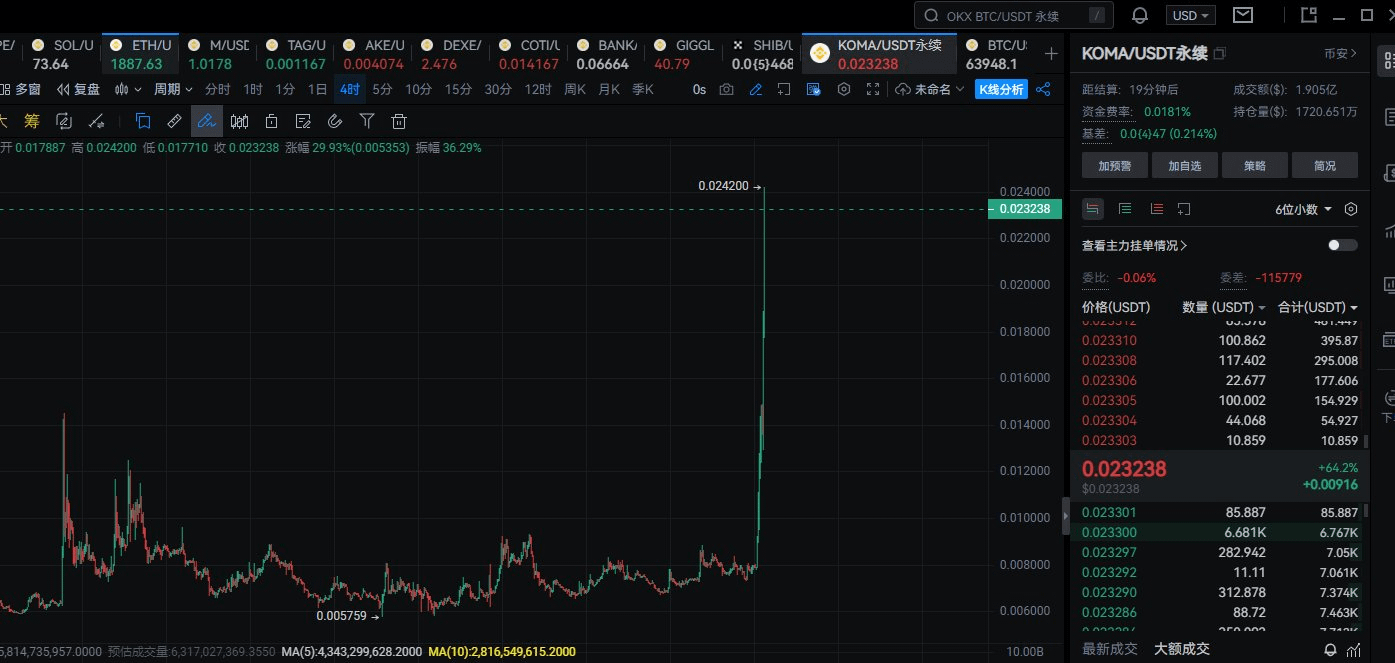
Task: Select the 12时 timeframe
Action: 538,89
